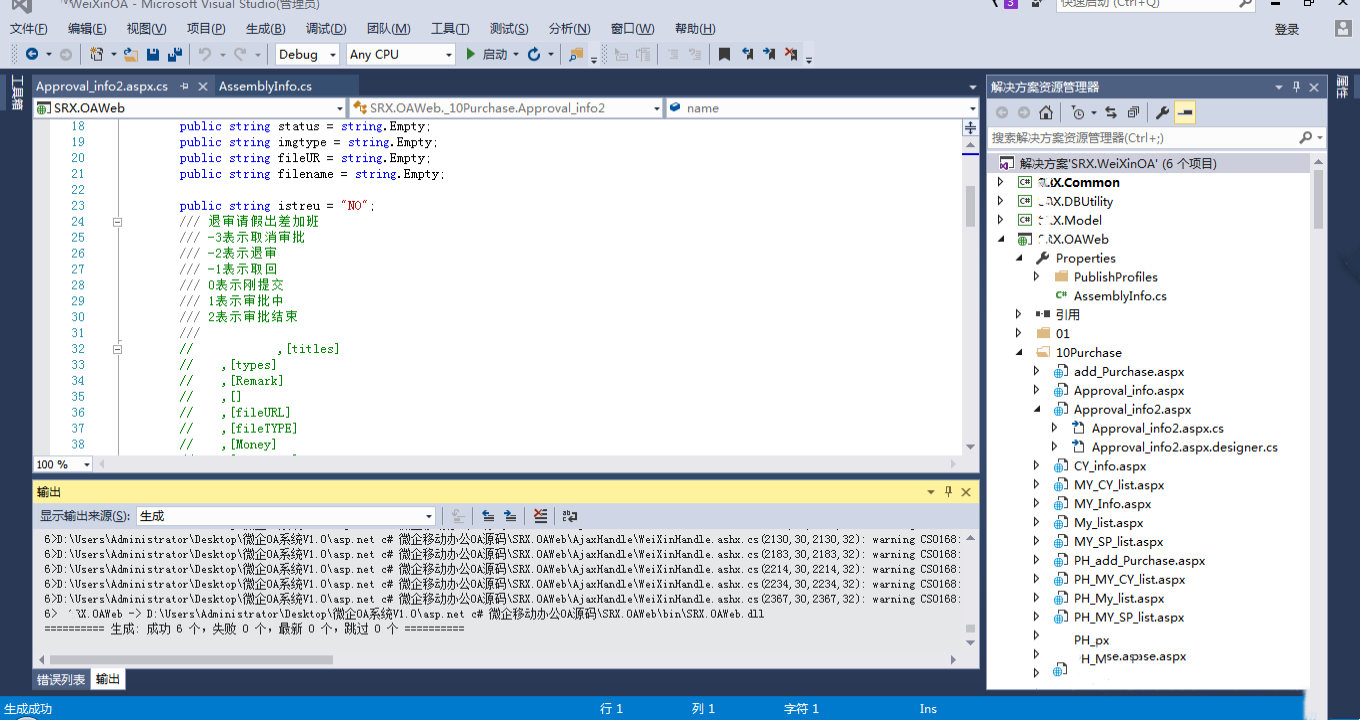Close the Approval_info2.aspx.cs tab
The image size is (1360, 720).
coord(203,87)
